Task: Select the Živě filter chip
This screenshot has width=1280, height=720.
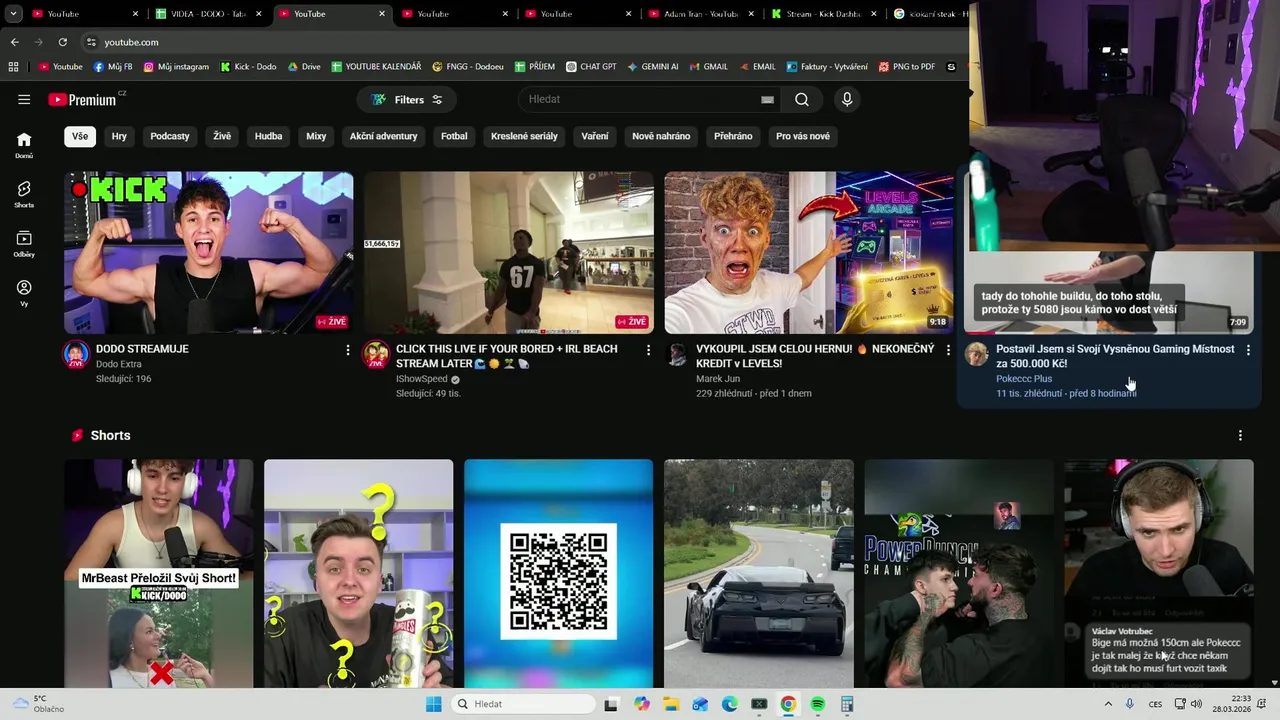Action: (x=222, y=136)
